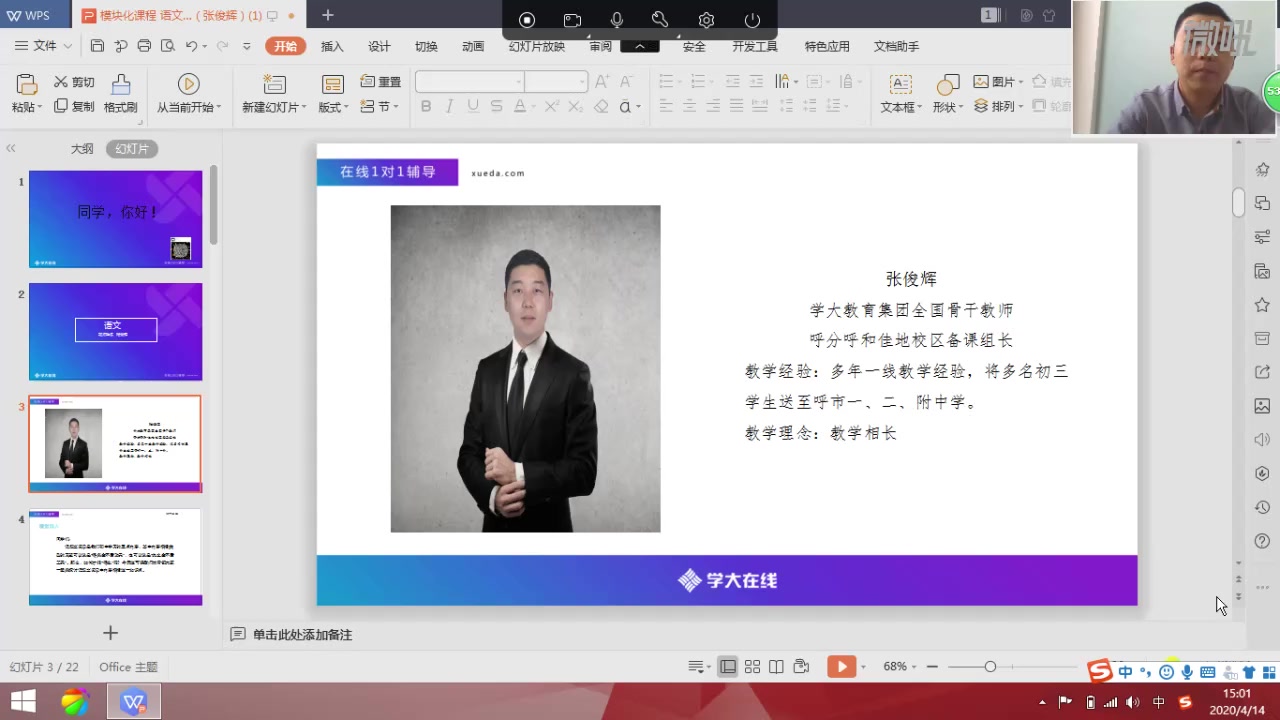This screenshot has width=1280, height=720.
Task: Open the 设计 (Design) ribbon tab
Action: click(379, 46)
